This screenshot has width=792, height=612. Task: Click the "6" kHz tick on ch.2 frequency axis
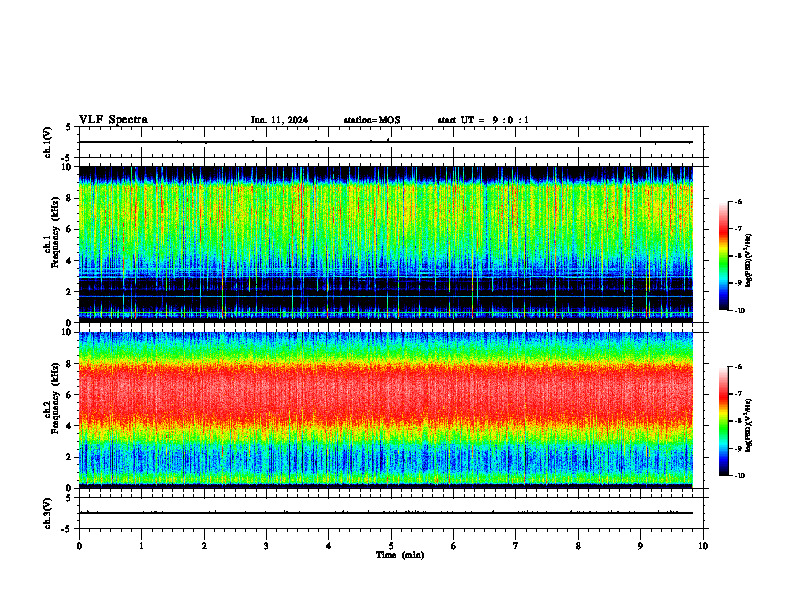[x=70, y=395]
